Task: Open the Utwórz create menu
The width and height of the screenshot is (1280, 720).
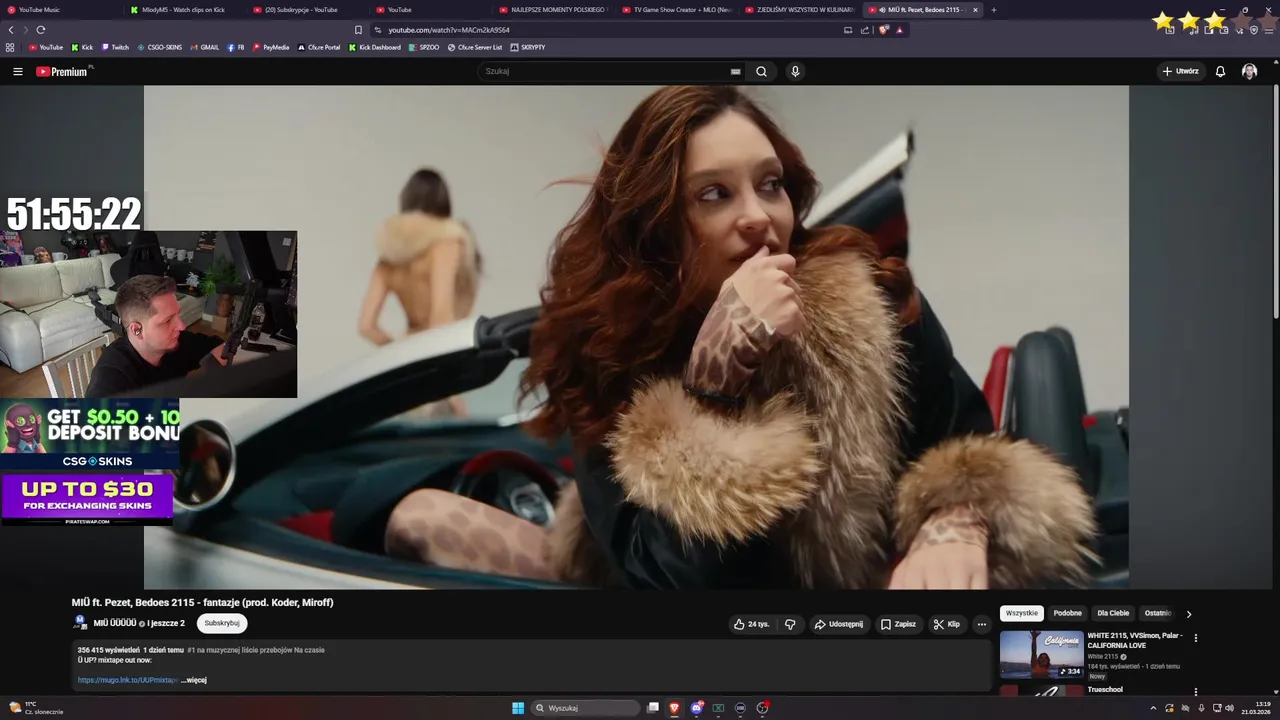Action: pyautogui.click(x=1180, y=71)
